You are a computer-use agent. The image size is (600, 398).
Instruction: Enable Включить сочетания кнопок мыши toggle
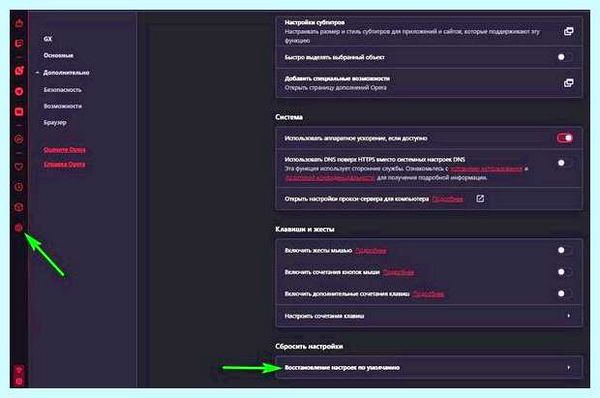tap(564, 272)
